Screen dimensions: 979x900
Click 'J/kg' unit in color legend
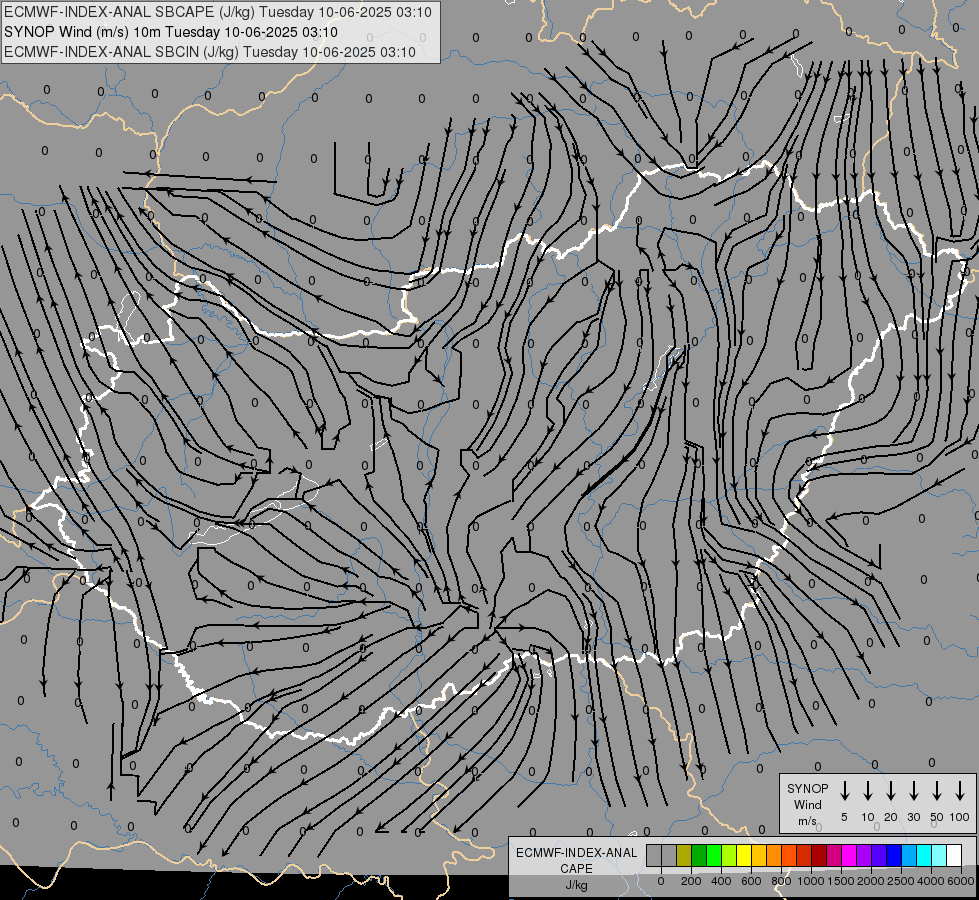(576, 885)
